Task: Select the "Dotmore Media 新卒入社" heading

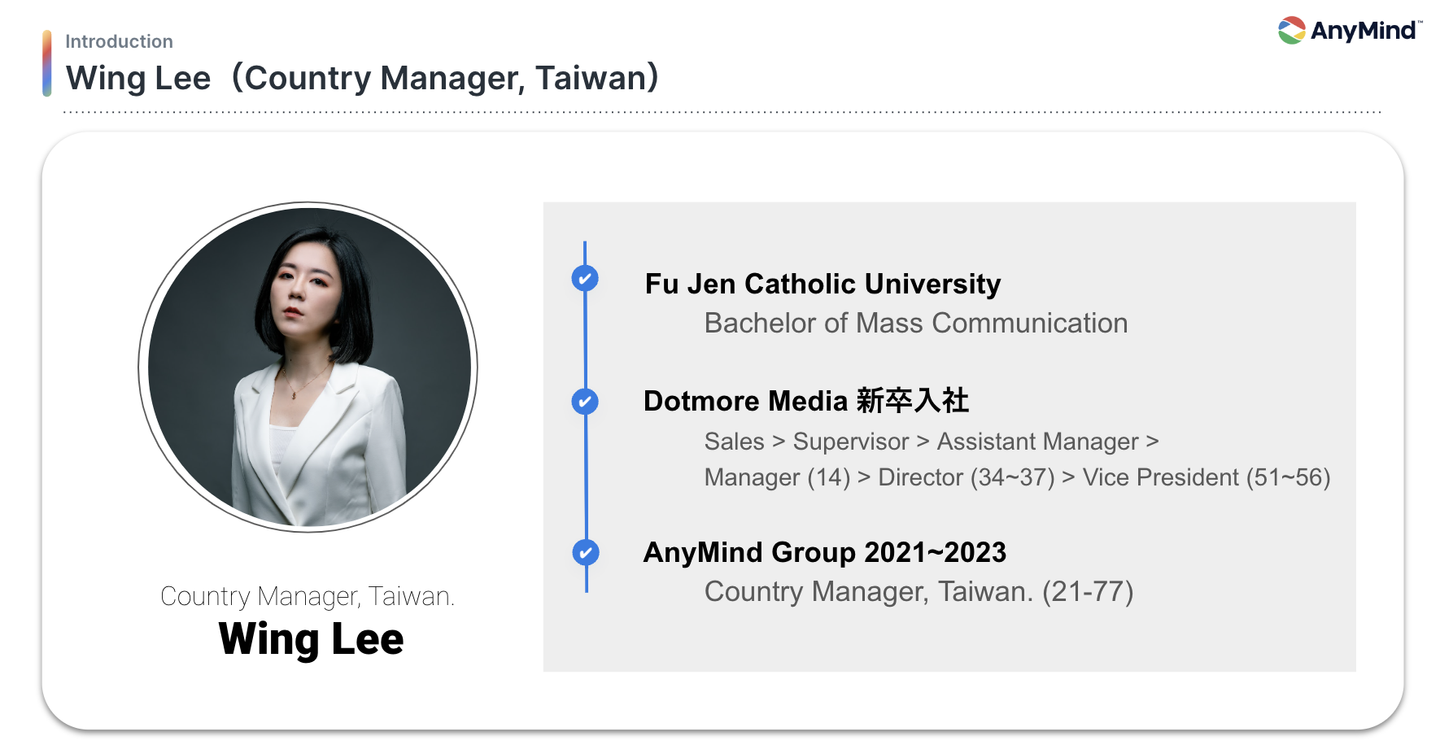Action: pos(806,401)
